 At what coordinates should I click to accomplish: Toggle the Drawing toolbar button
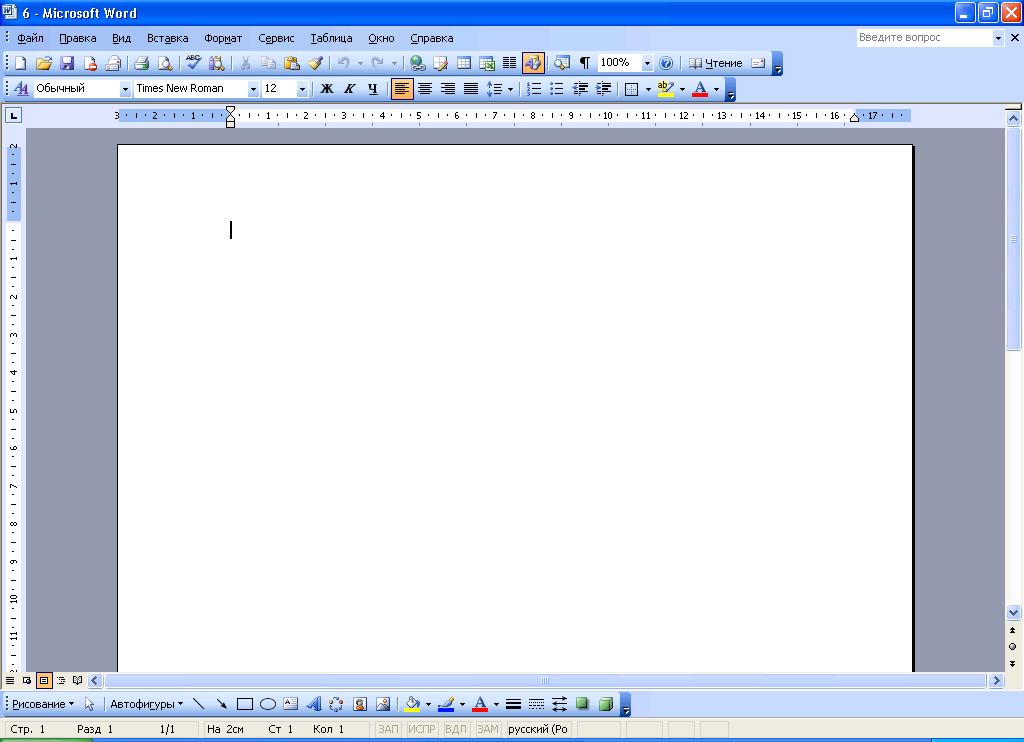pyautogui.click(x=533, y=63)
